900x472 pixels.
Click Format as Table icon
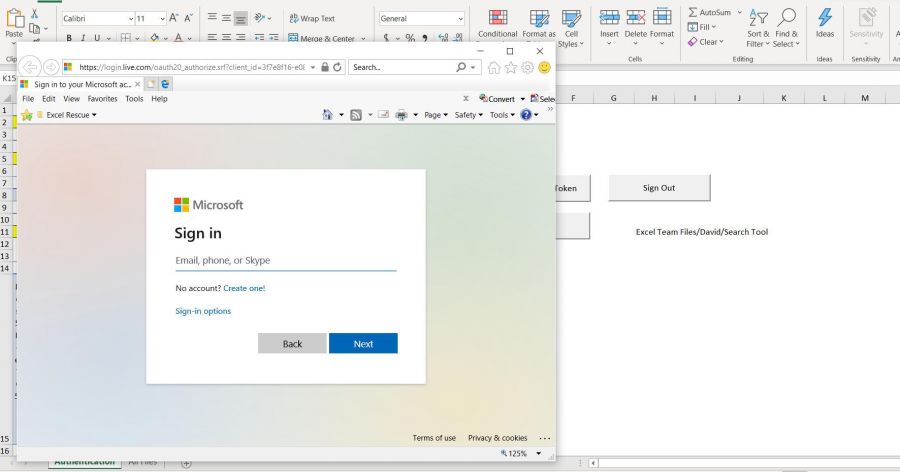(x=539, y=18)
